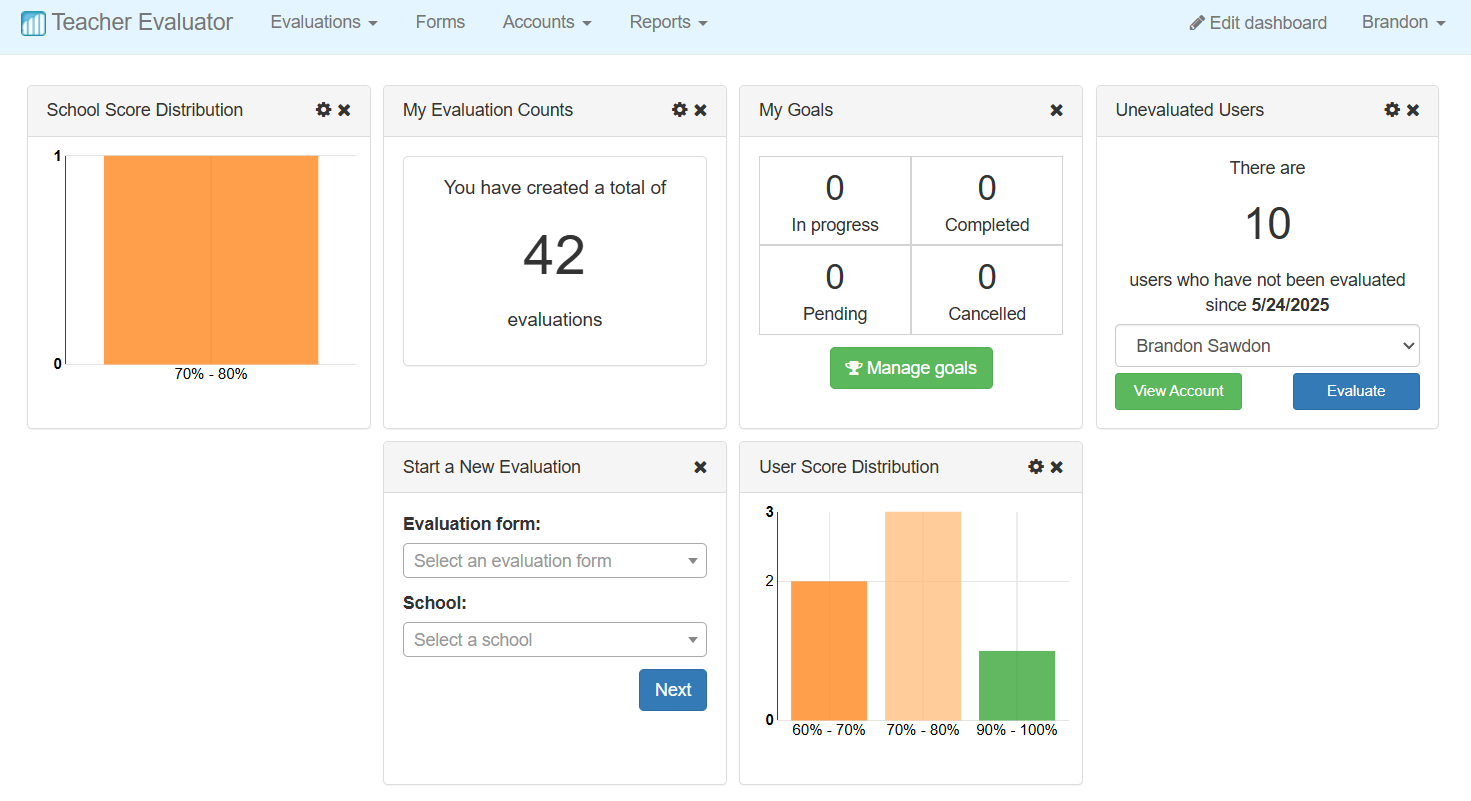Click the Manage goals button

[911, 368]
